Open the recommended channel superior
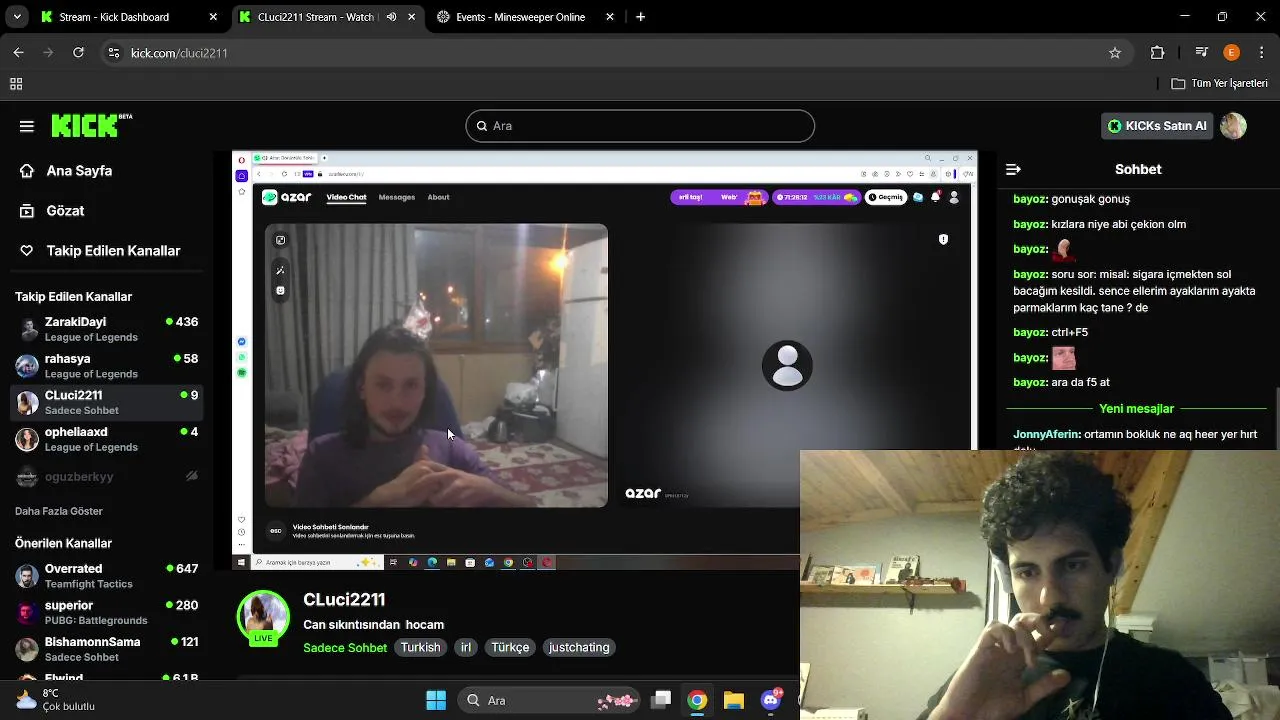 (107, 612)
